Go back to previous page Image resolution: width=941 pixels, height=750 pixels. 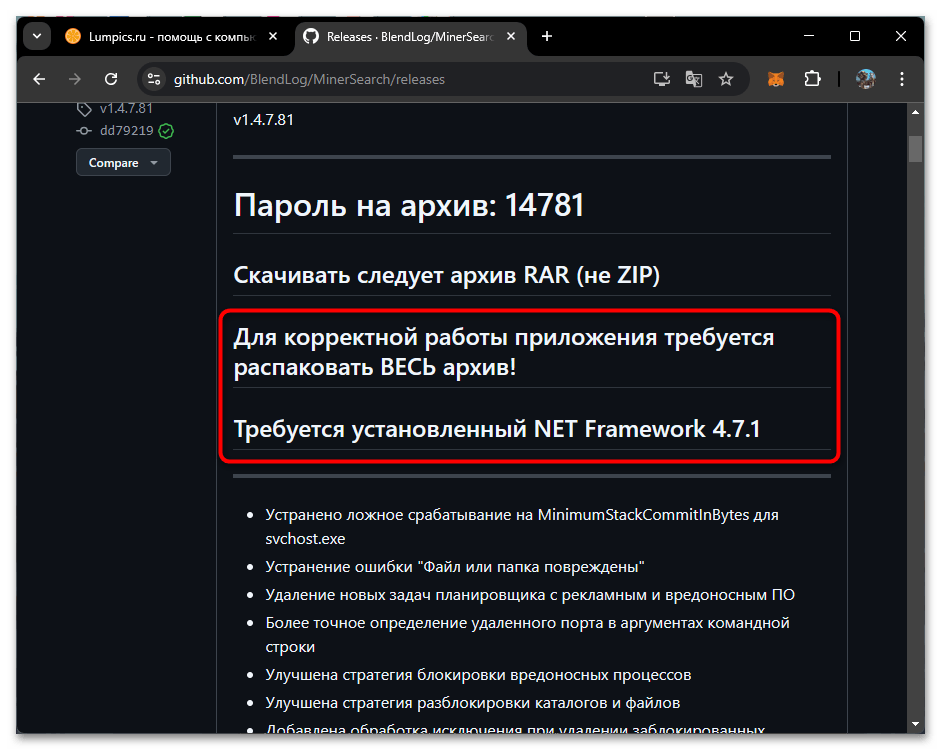(x=39, y=79)
